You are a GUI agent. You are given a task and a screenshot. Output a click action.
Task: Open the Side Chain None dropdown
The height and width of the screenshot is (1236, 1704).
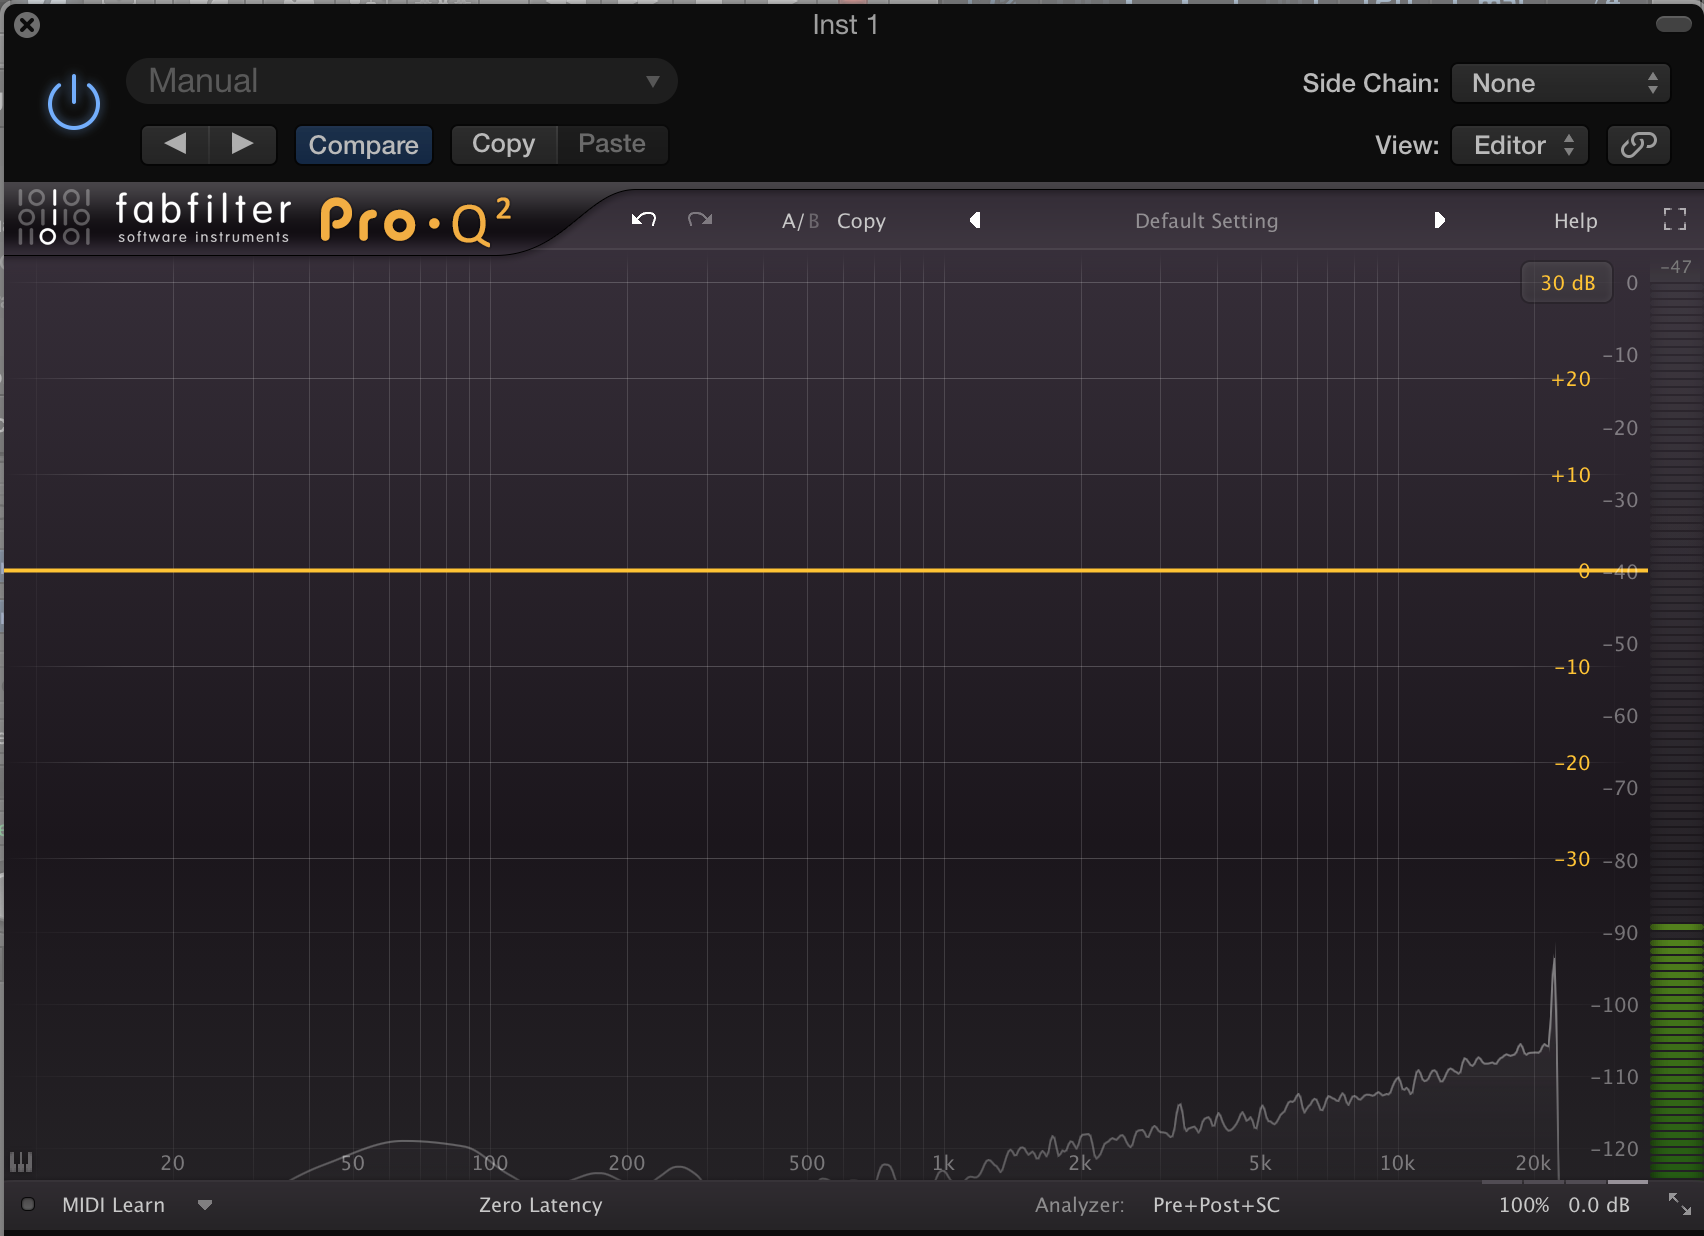tap(1560, 83)
